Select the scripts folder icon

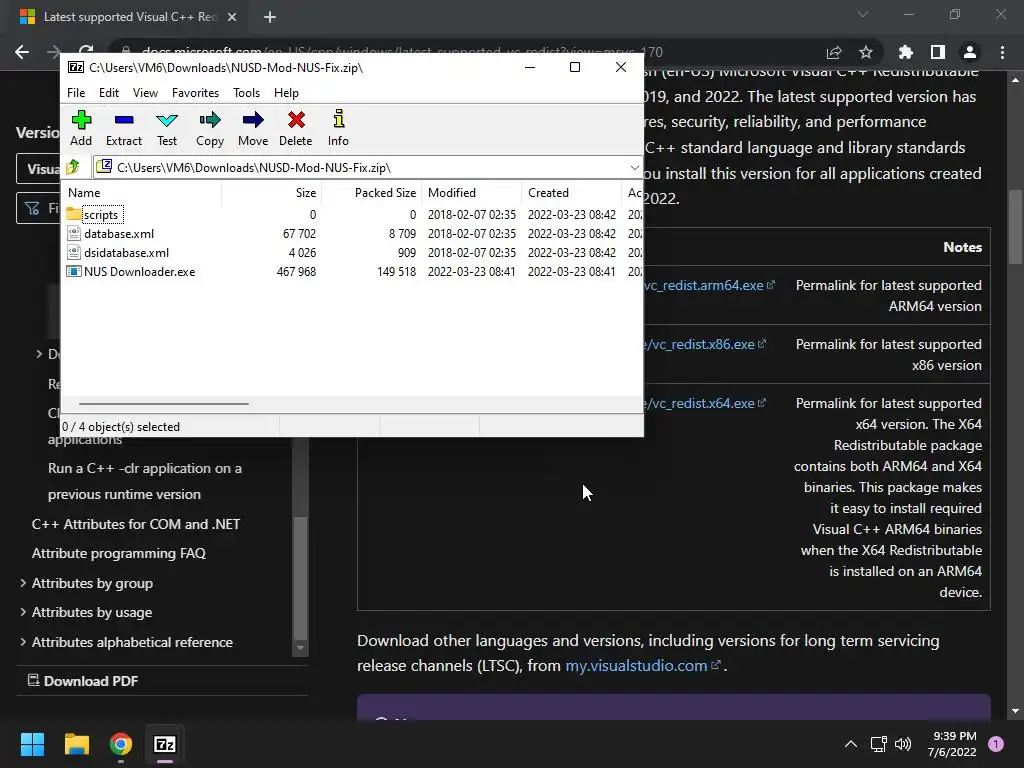74,214
